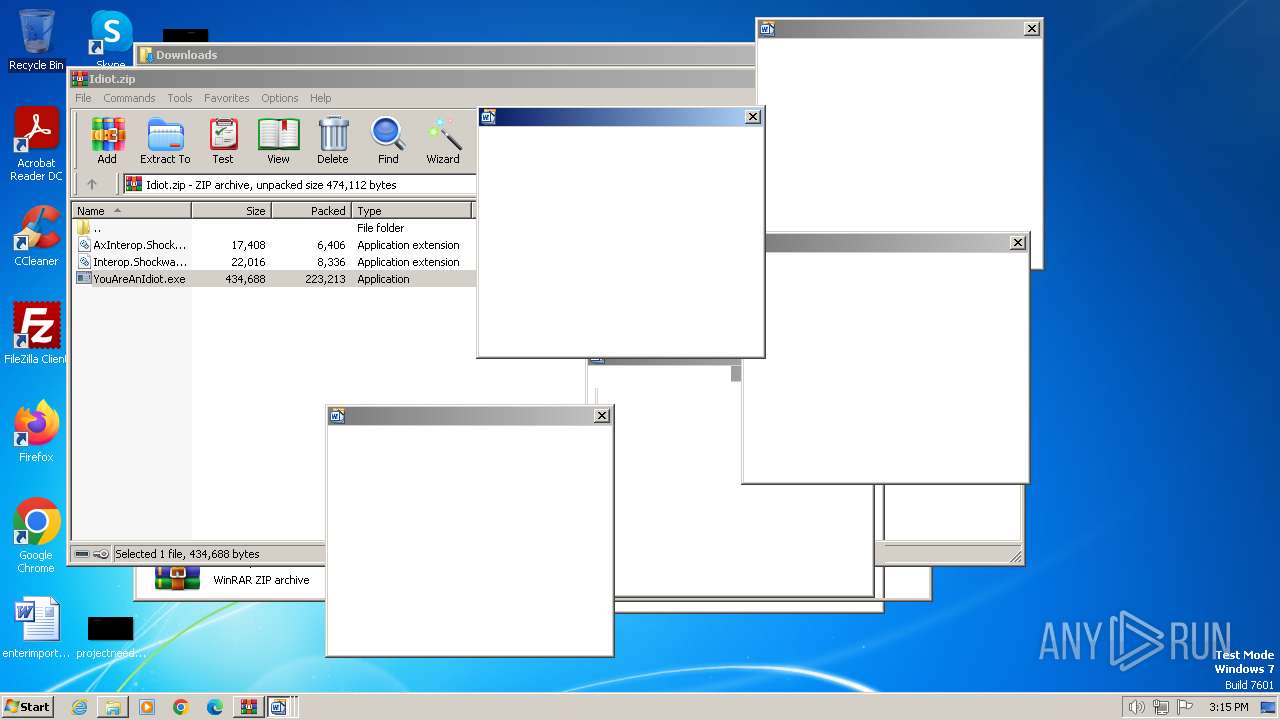Open Microsoft Edge from the taskbar
Screen dimensions: 1280x720
coord(215,707)
